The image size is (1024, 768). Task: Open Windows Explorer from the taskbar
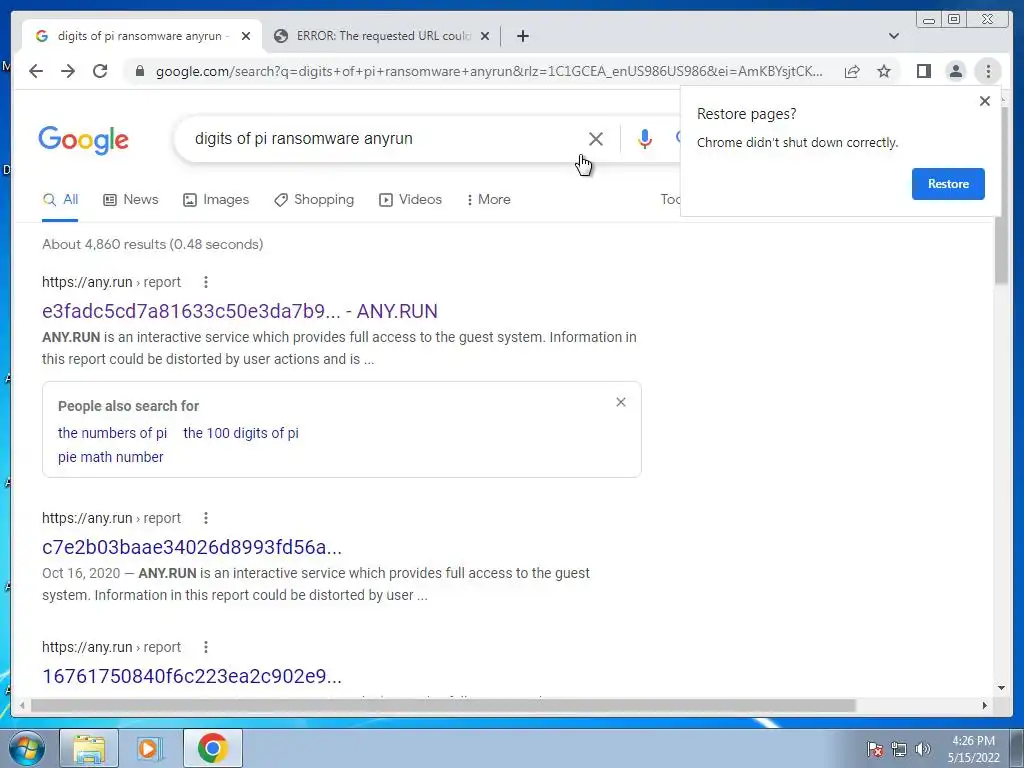(x=89, y=748)
